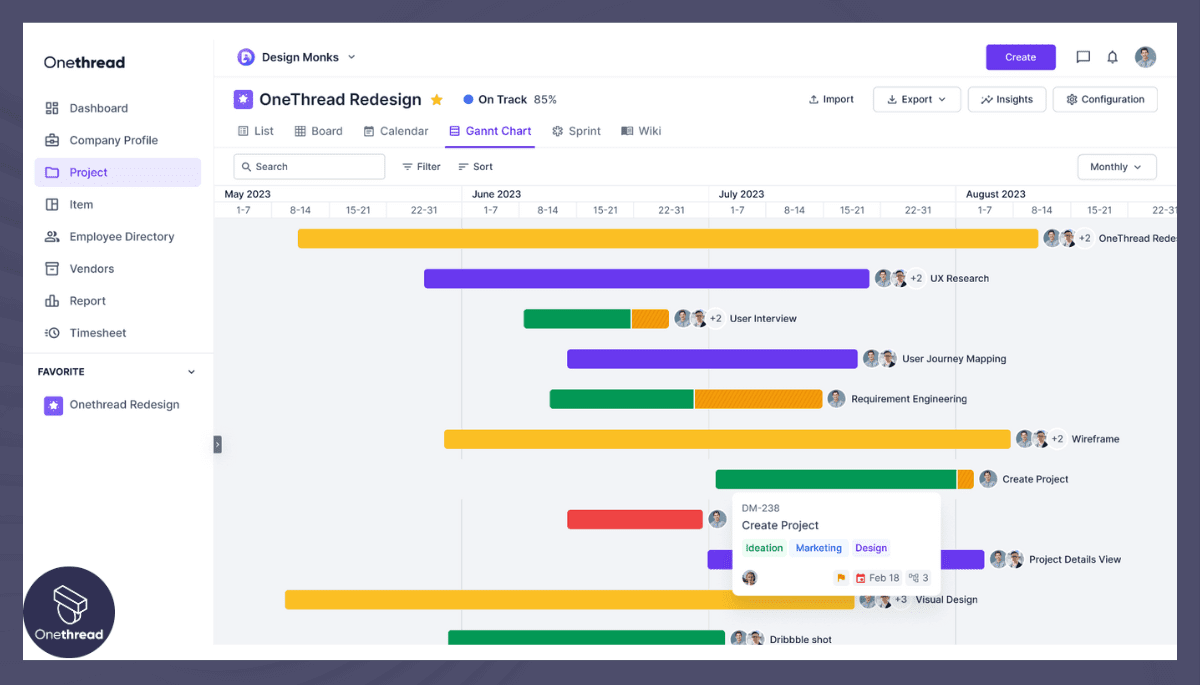The height and width of the screenshot is (685, 1200).
Task: Star the OneThread Redesign project title
Action: [x=436, y=99]
